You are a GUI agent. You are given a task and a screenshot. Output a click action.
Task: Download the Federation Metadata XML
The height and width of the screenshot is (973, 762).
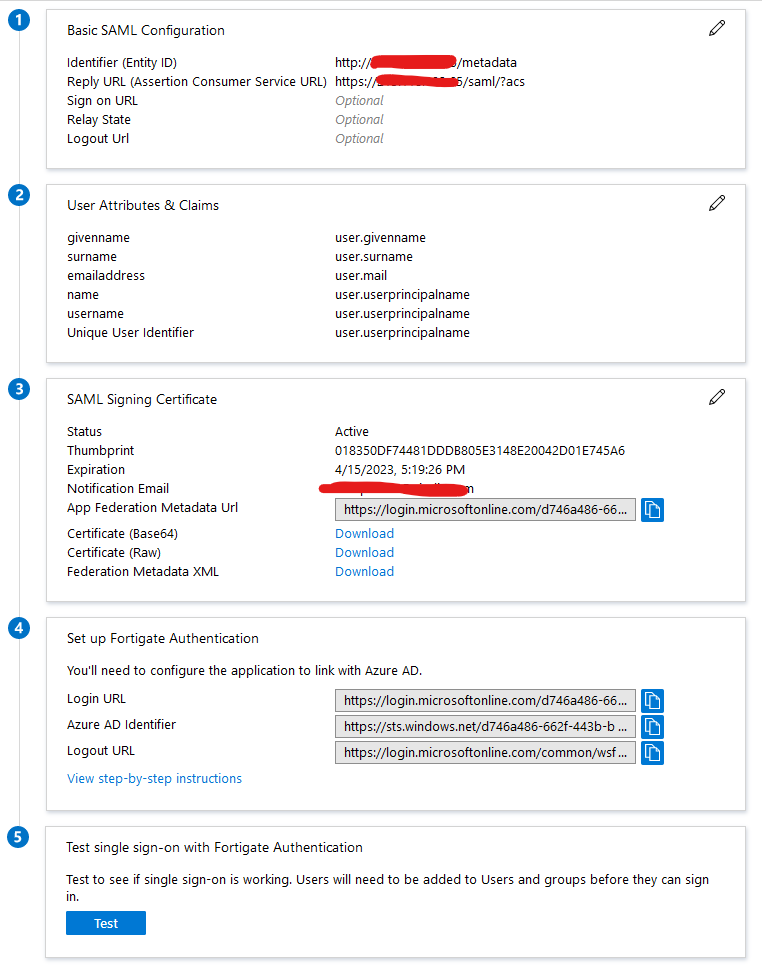click(364, 572)
